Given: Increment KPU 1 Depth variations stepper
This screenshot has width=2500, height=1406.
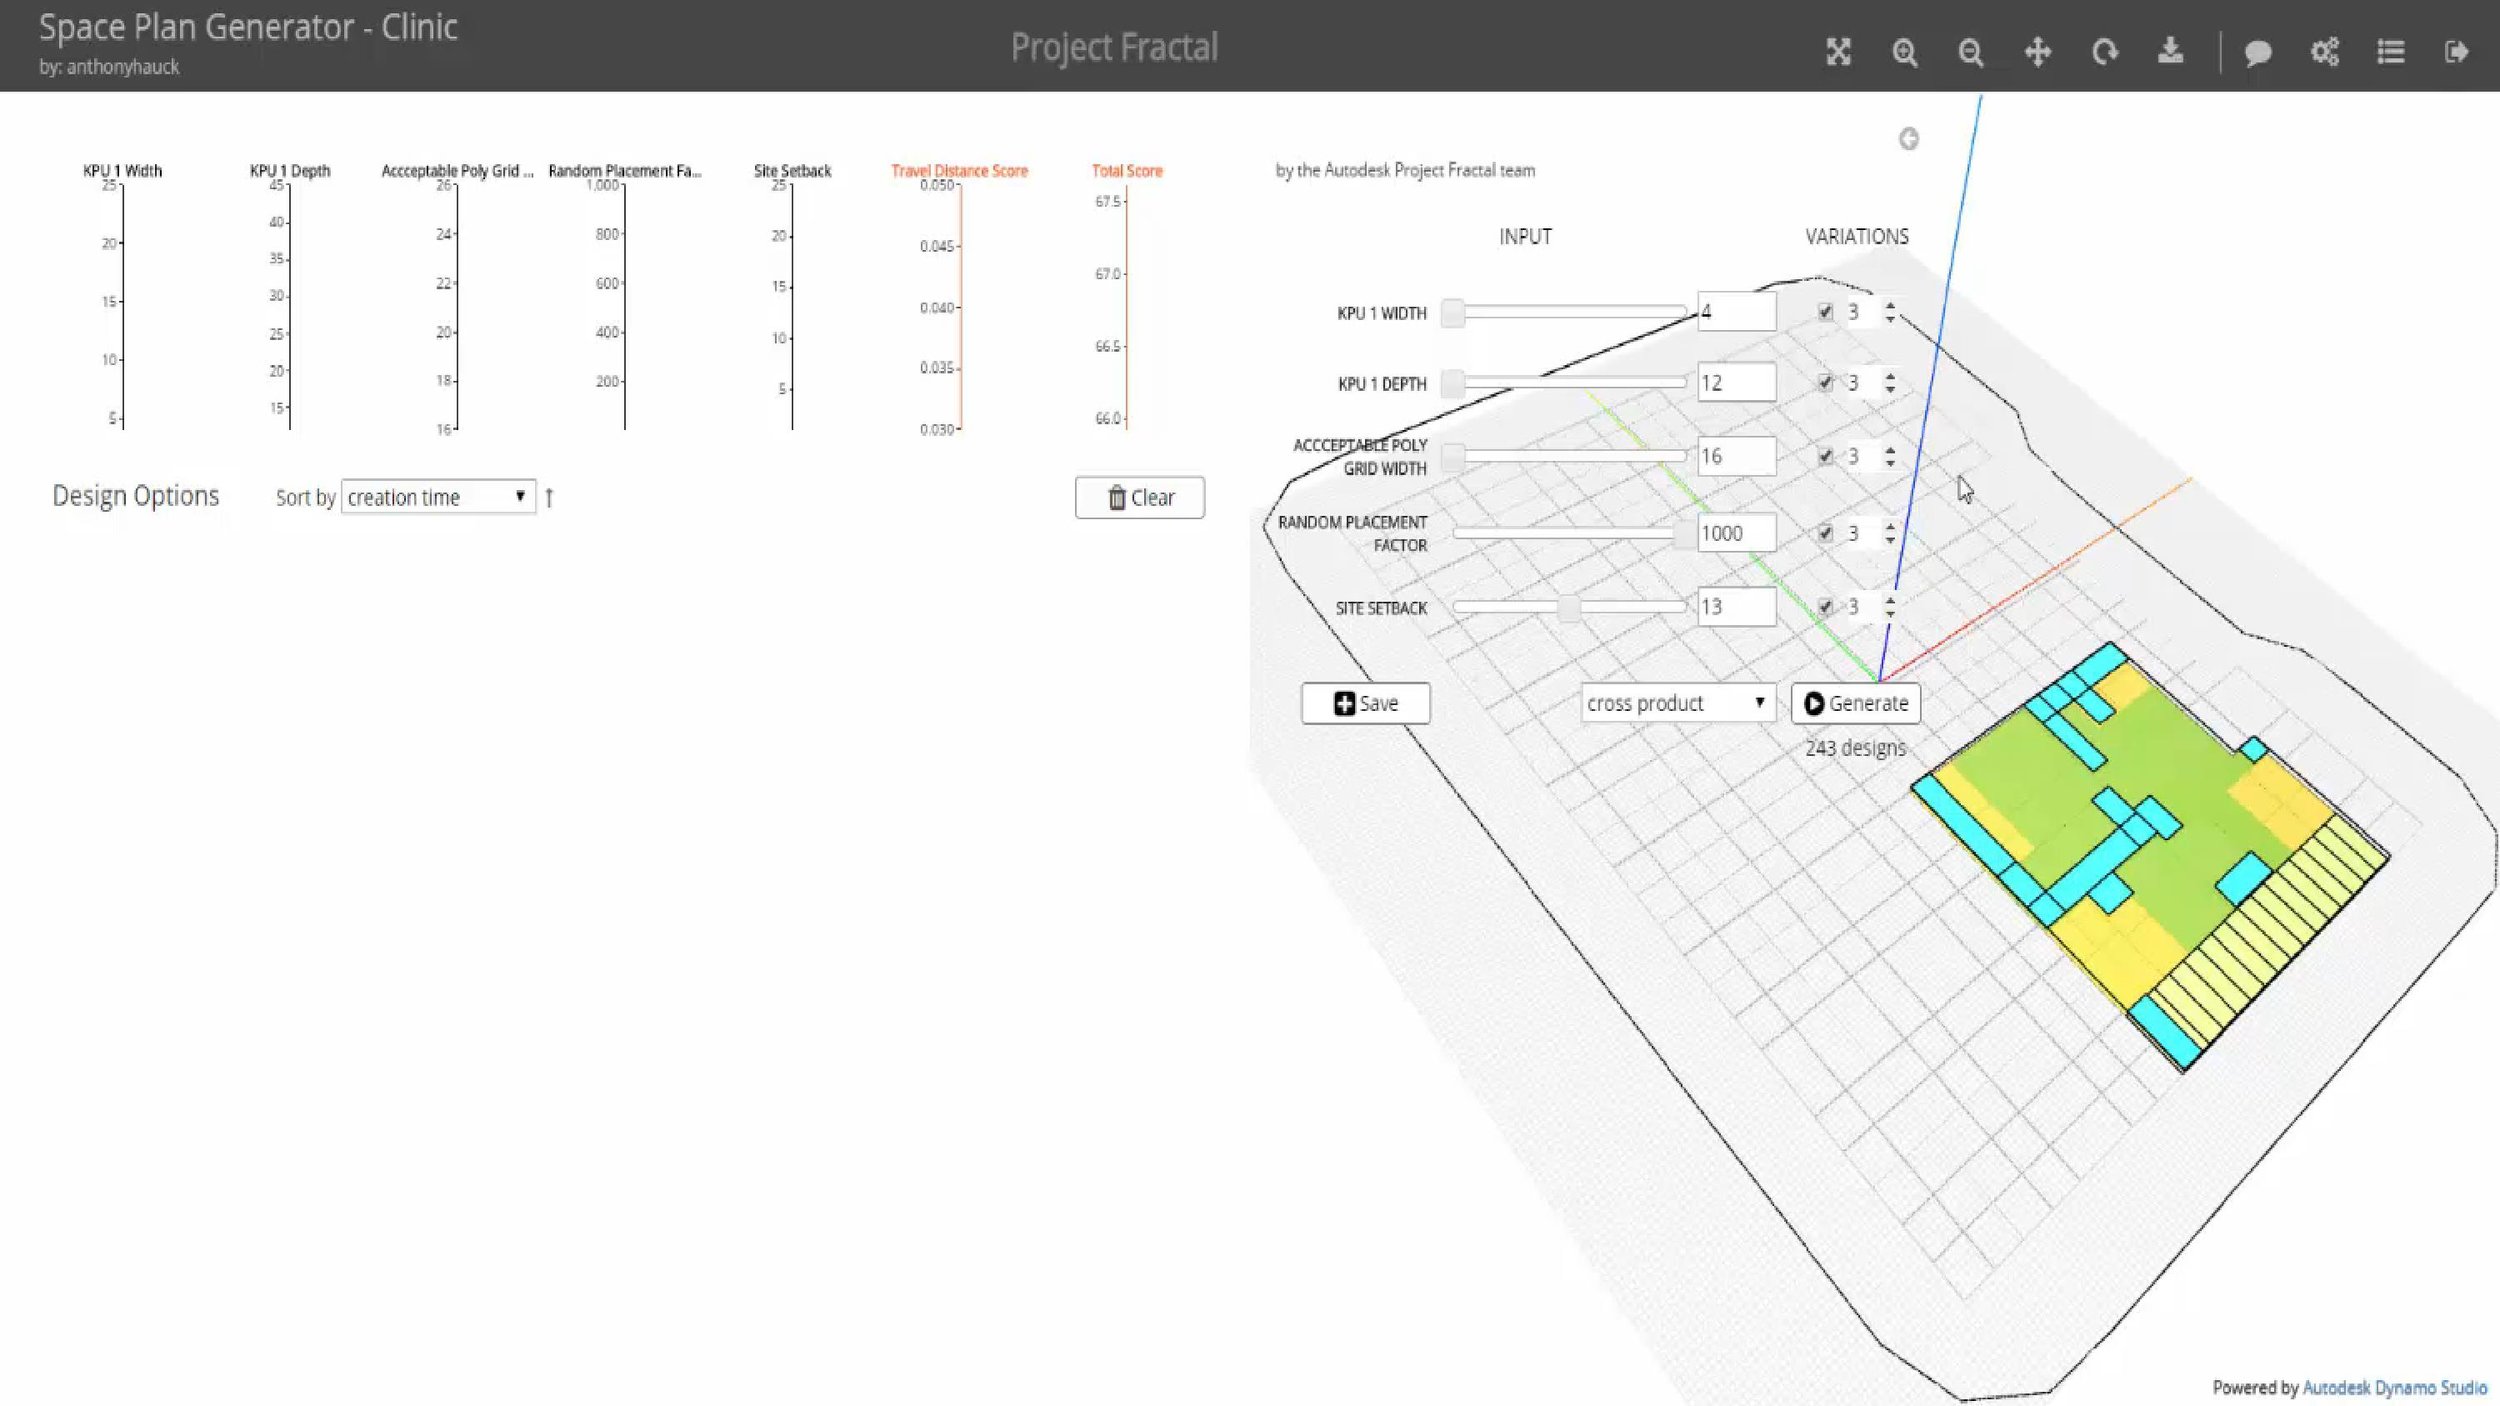Looking at the screenshot, I should (x=1889, y=377).
